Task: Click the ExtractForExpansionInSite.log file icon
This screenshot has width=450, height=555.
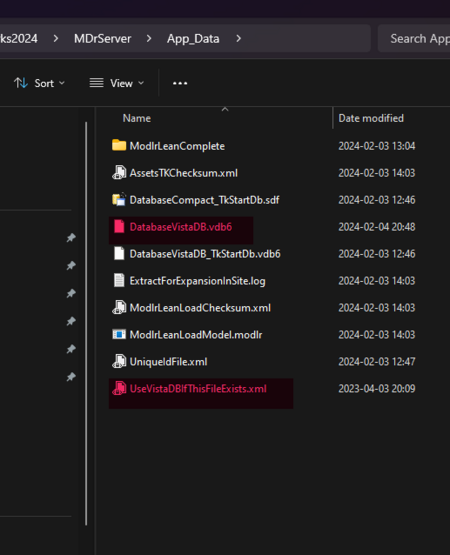Action: [x=119, y=281]
